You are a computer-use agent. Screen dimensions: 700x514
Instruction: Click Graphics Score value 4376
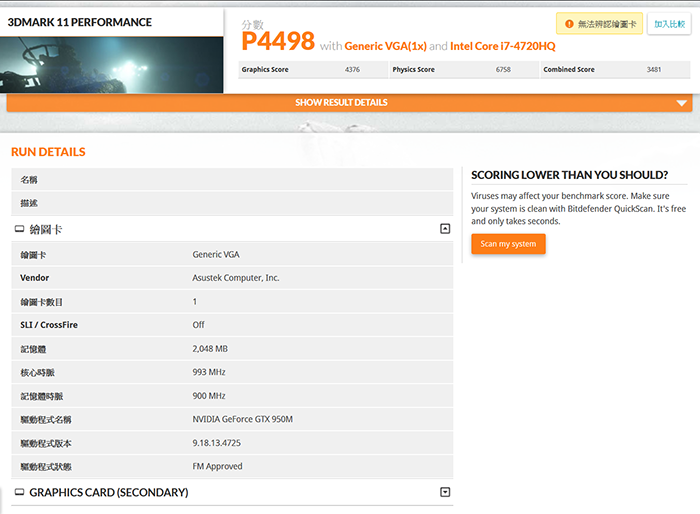(352, 70)
